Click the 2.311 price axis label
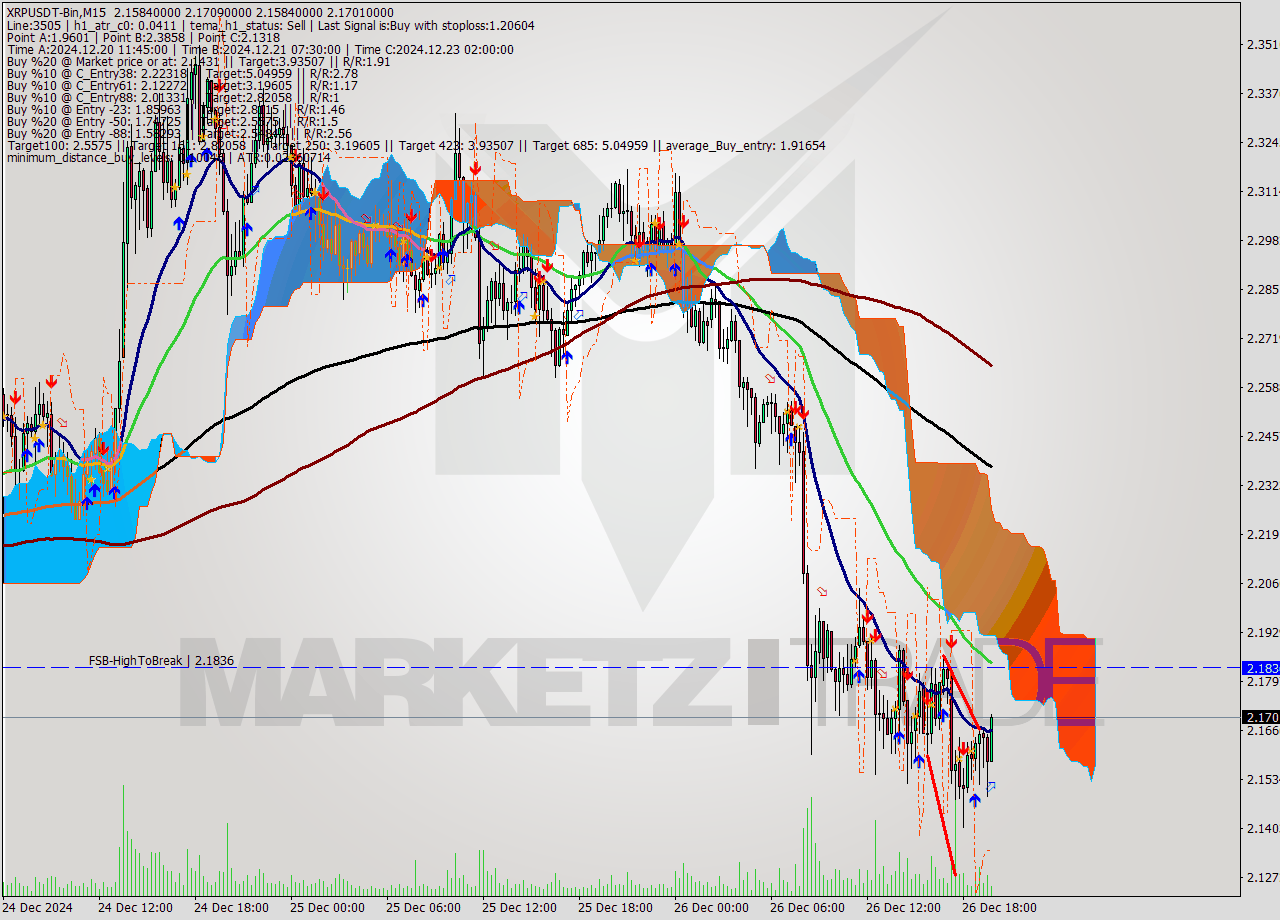The width and height of the screenshot is (1280, 920). point(1262,191)
